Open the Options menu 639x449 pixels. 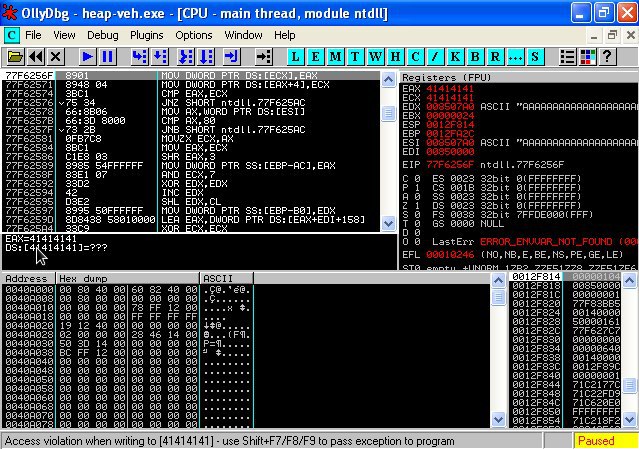[194, 35]
